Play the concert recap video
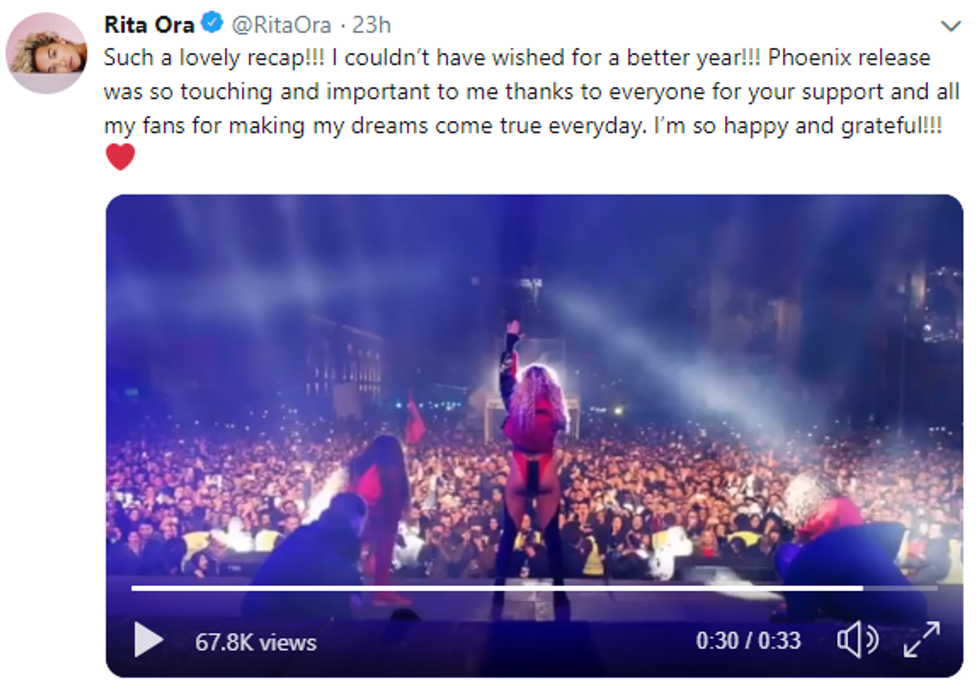 tap(148, 640)
